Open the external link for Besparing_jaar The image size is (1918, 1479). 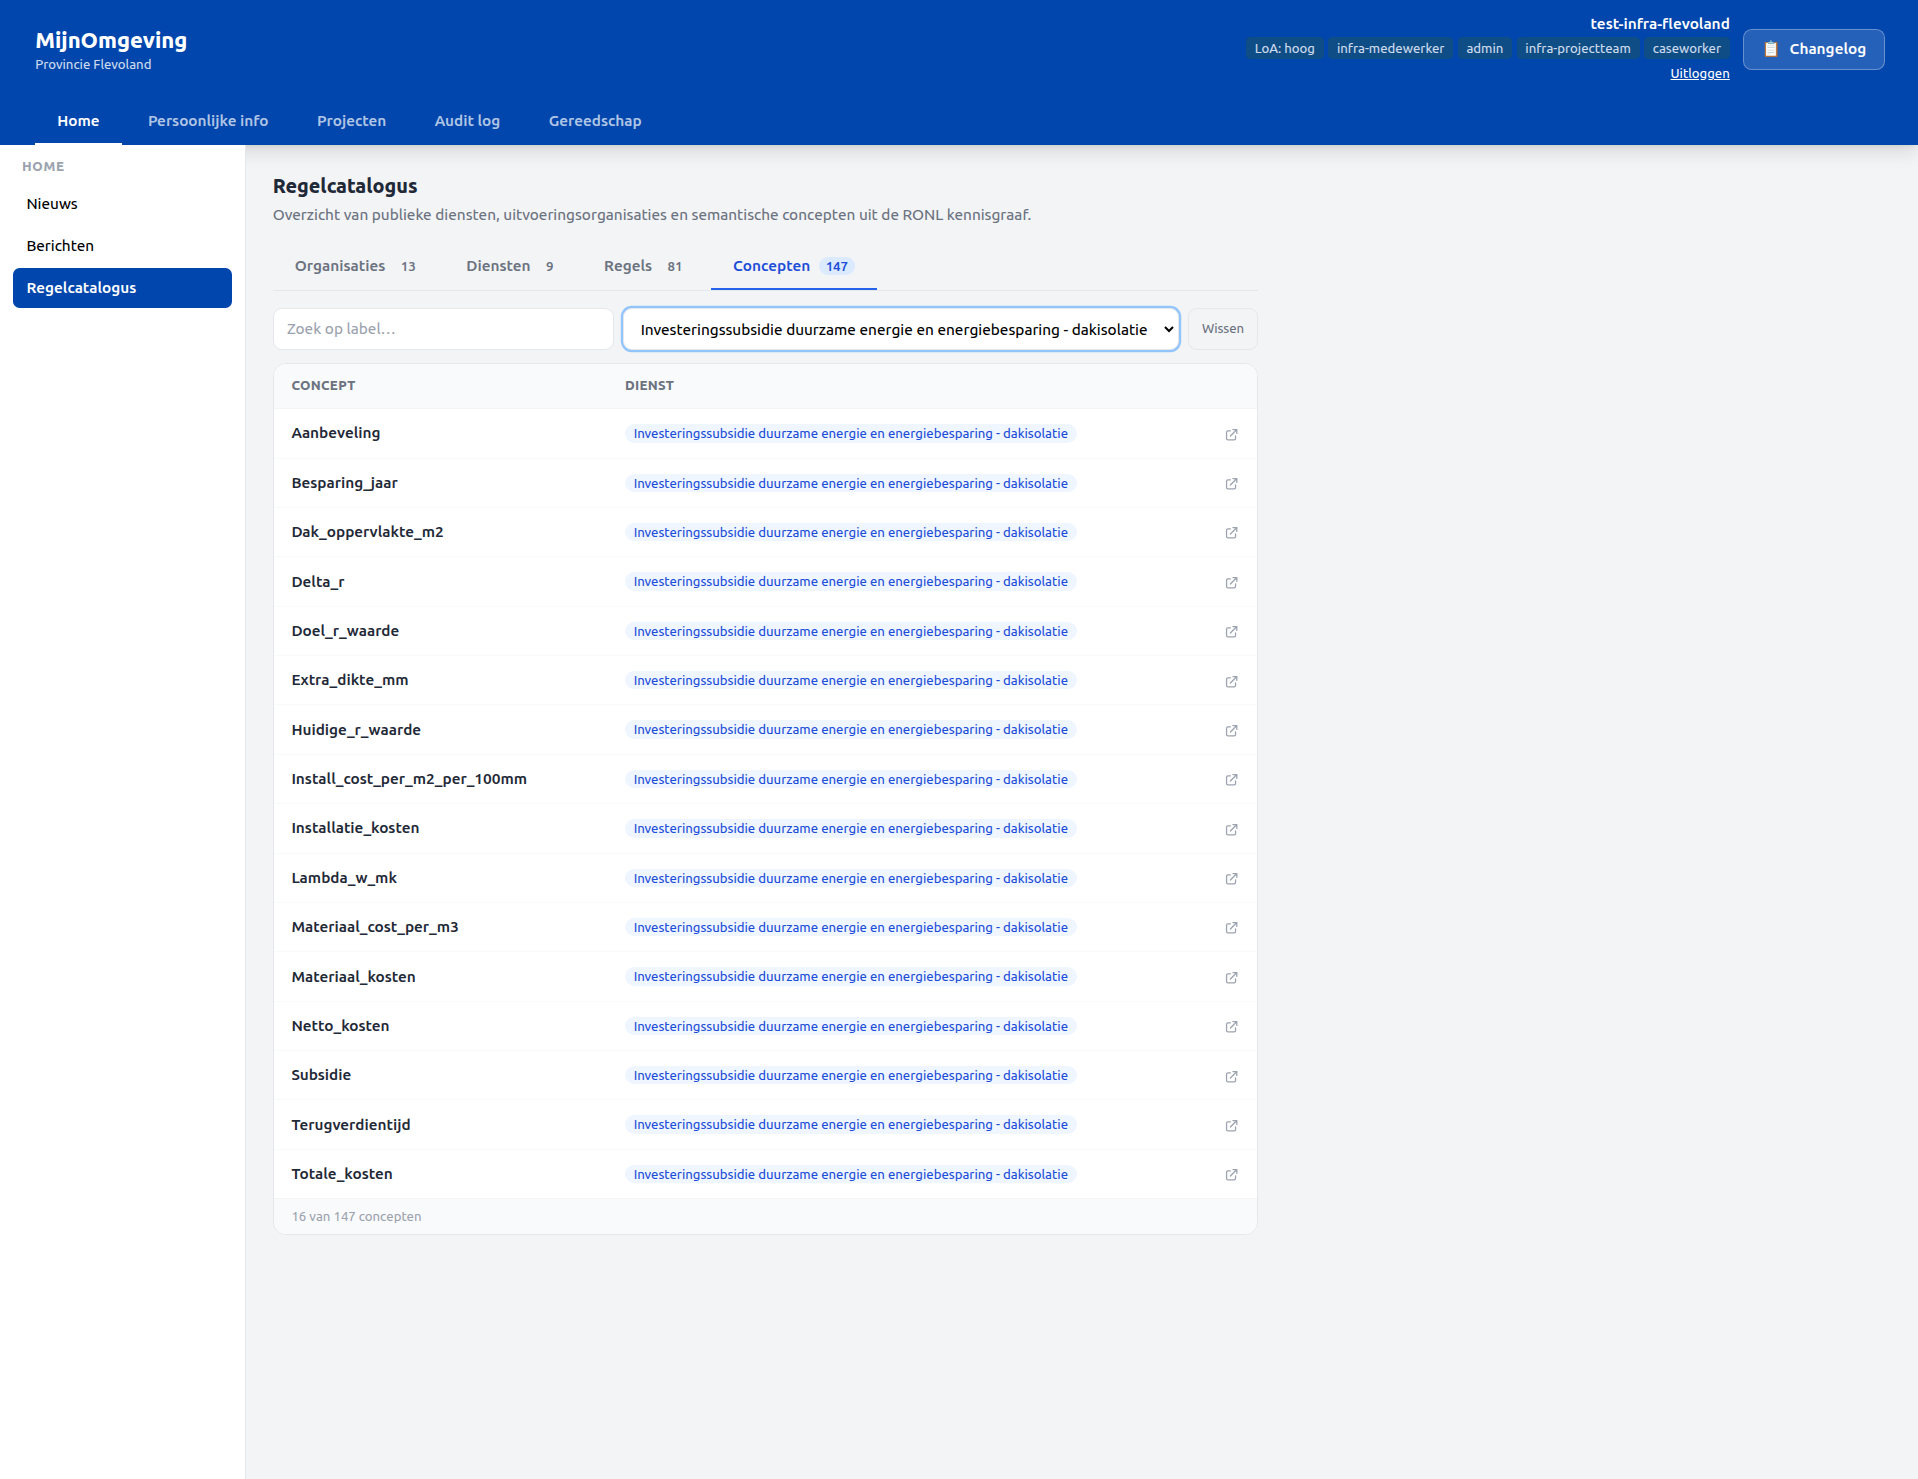pyautogui.click(x=1231, y=483)
